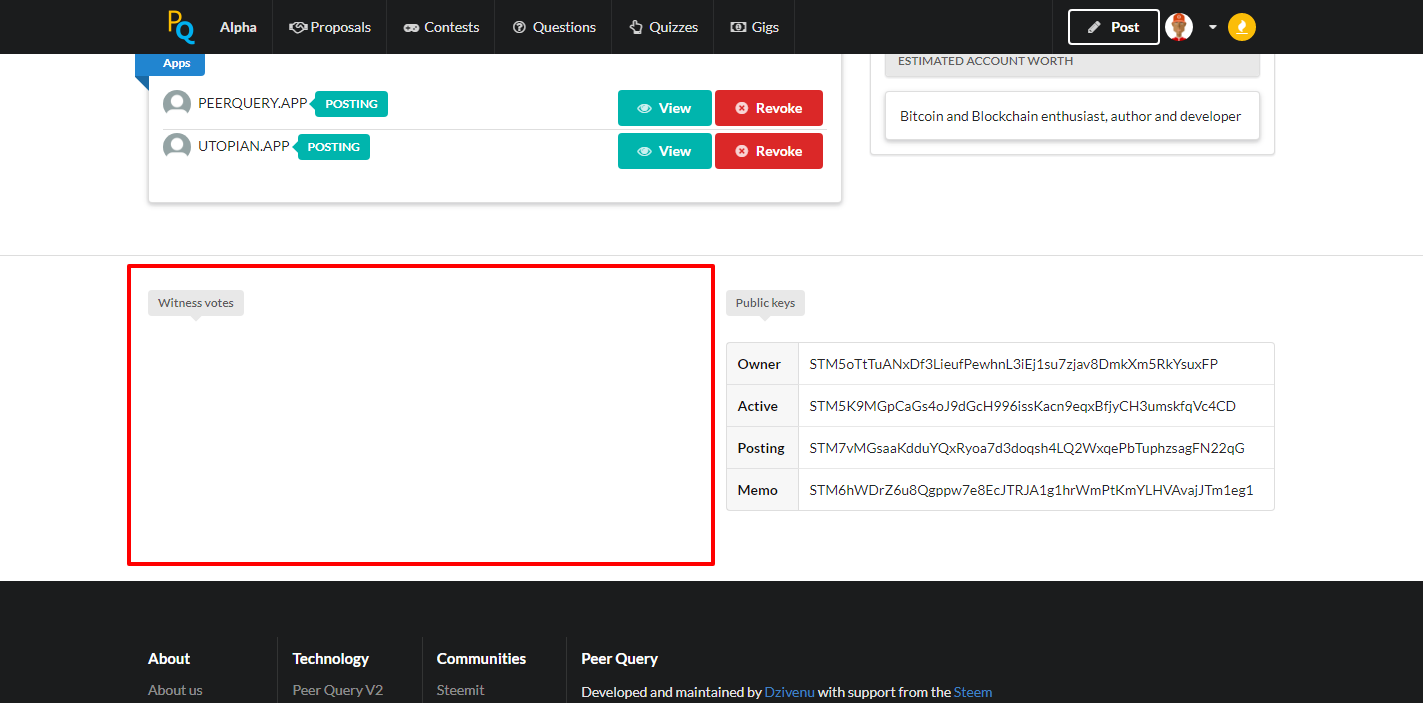View the PEERQUERY.APP authorization
The image size is (1423, 703).
click(x=665, y=108)
